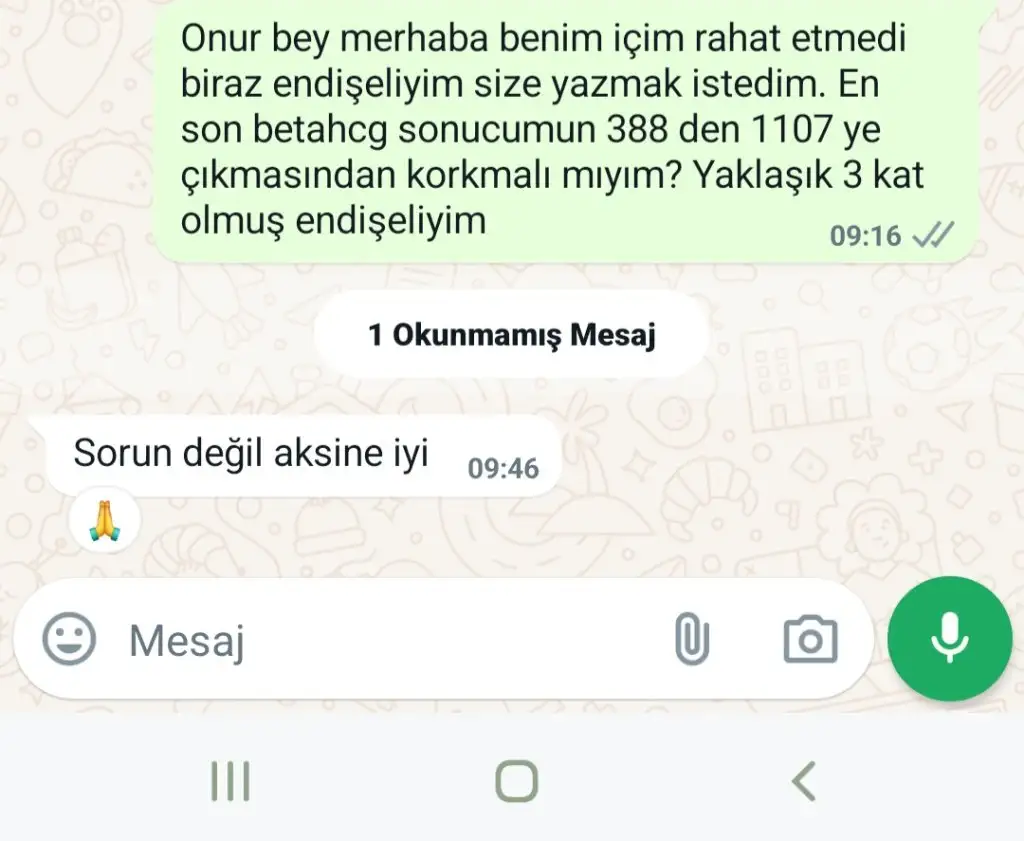Open the camera from the message bar

coord(810,639)
